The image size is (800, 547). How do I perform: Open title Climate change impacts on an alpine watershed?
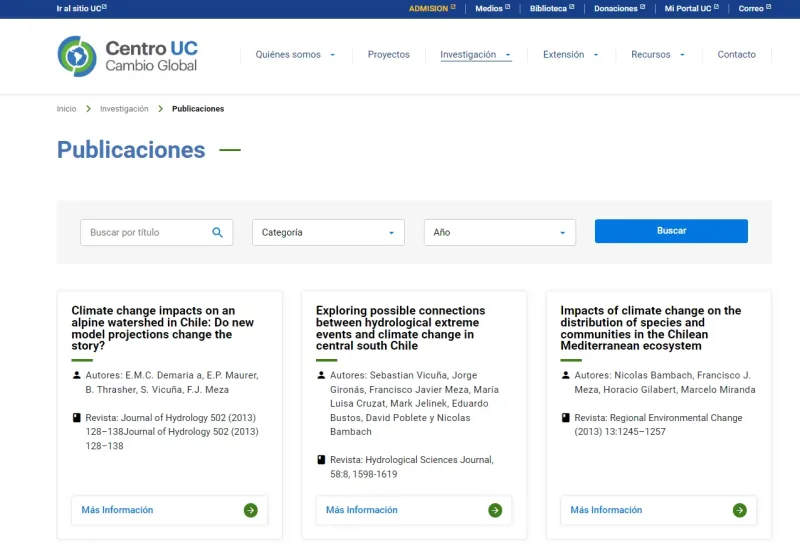[162, 328]
